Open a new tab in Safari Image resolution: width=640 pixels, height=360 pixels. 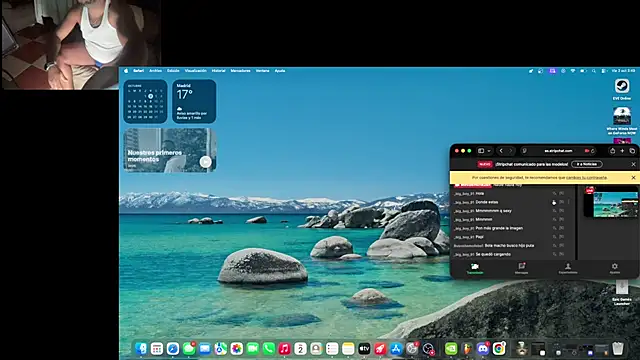point(622,151)
